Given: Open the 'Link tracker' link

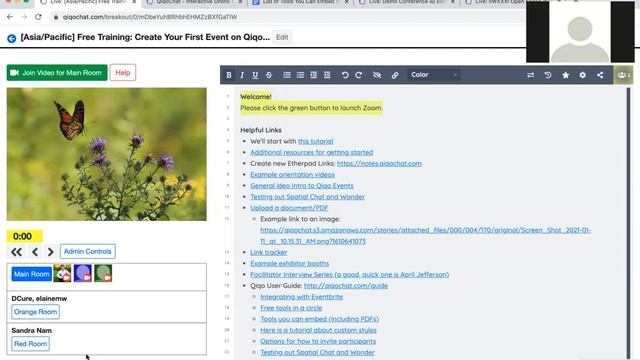Looking at the screenshot, I should click(x=269, y=252).
